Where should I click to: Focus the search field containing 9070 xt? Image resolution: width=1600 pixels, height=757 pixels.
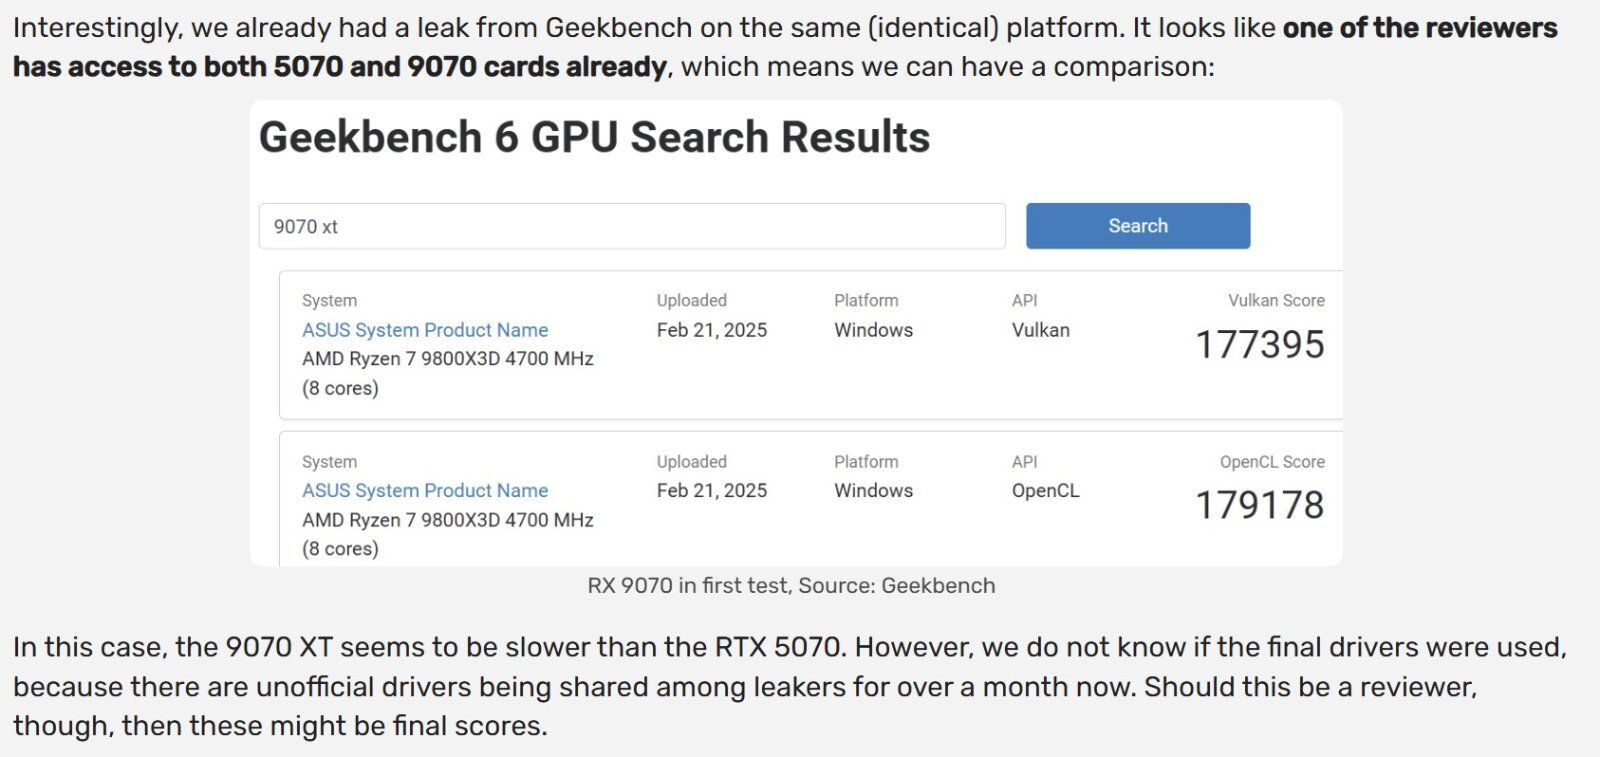coord(632,226)
